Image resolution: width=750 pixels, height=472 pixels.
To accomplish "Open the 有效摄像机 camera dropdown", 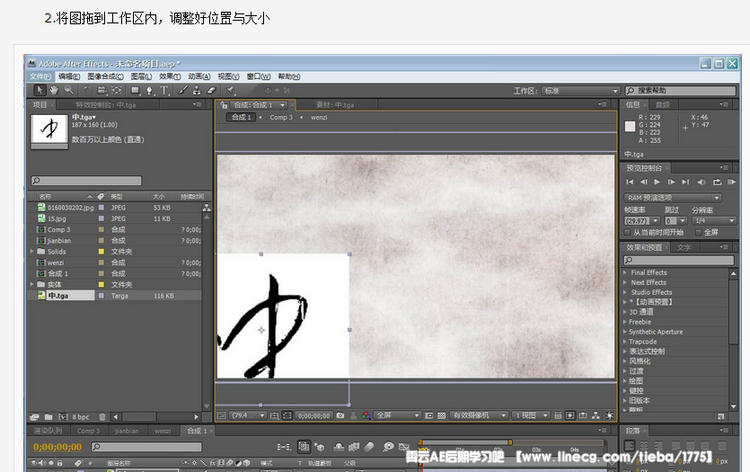I will pos(479,416).
